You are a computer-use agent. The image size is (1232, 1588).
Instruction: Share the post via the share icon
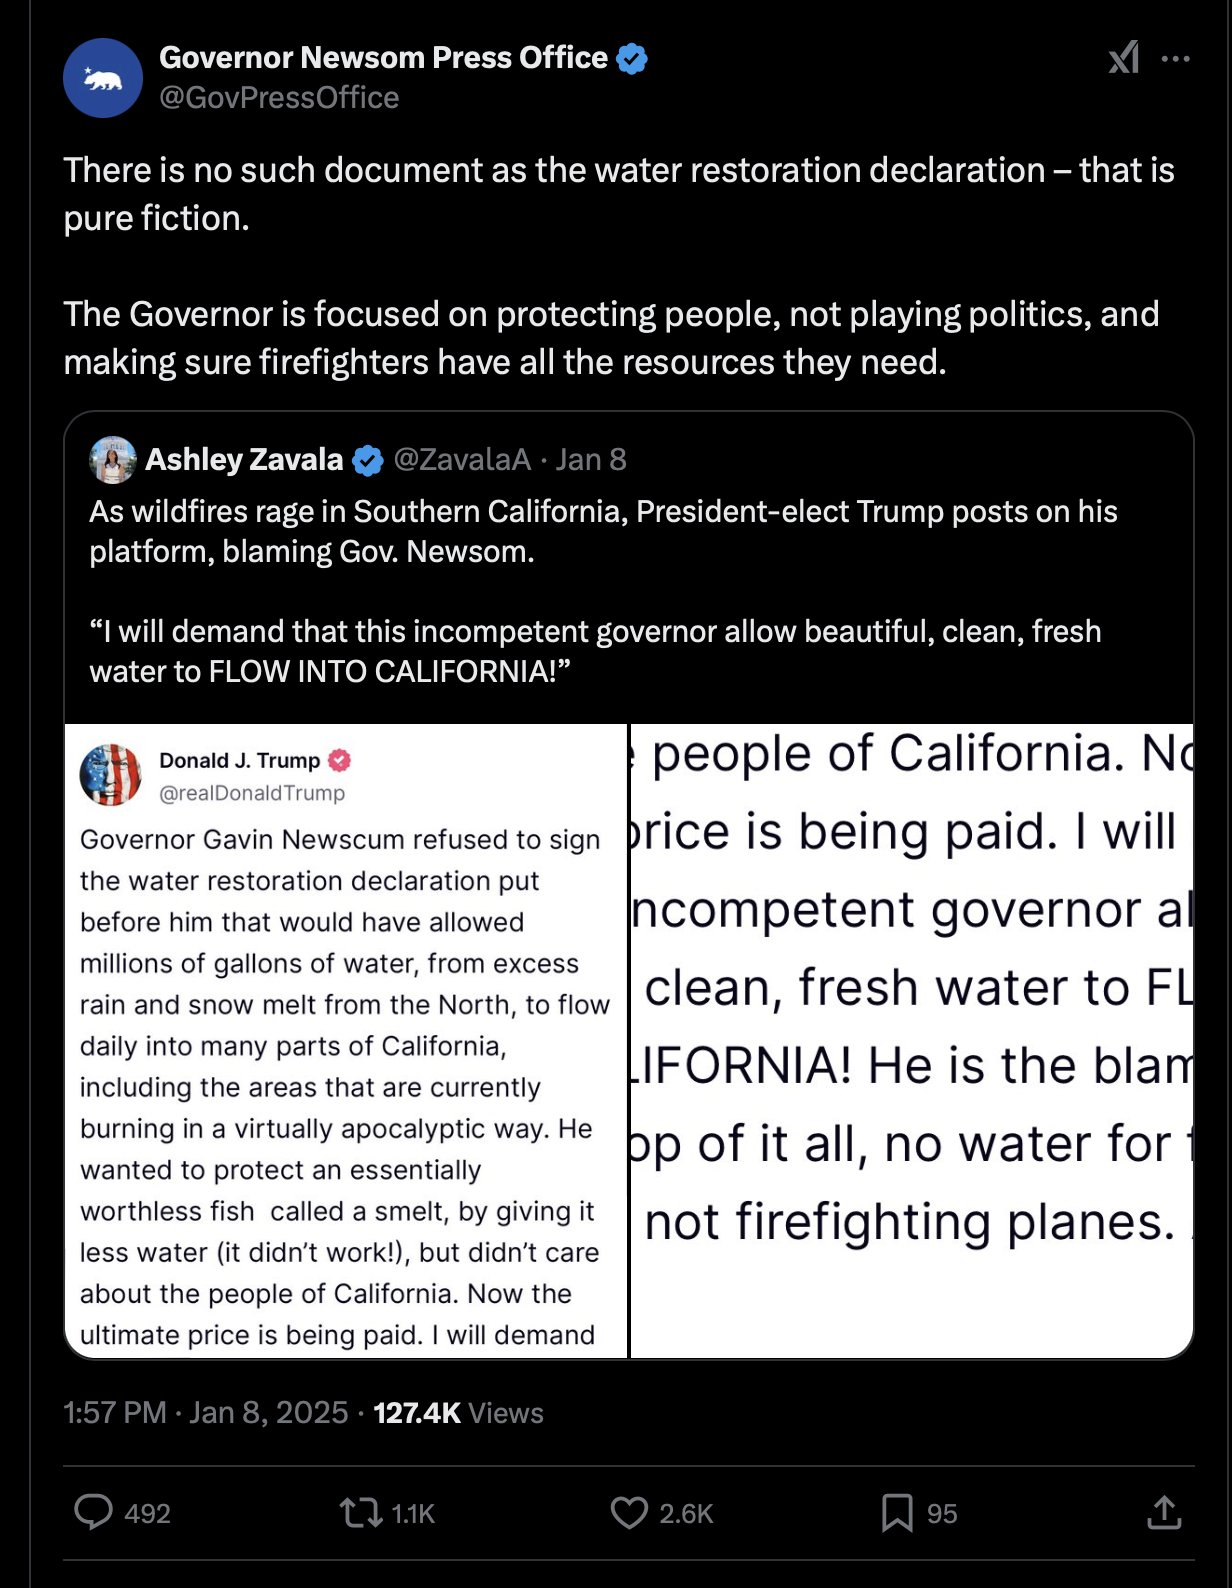(1163, 1512)
